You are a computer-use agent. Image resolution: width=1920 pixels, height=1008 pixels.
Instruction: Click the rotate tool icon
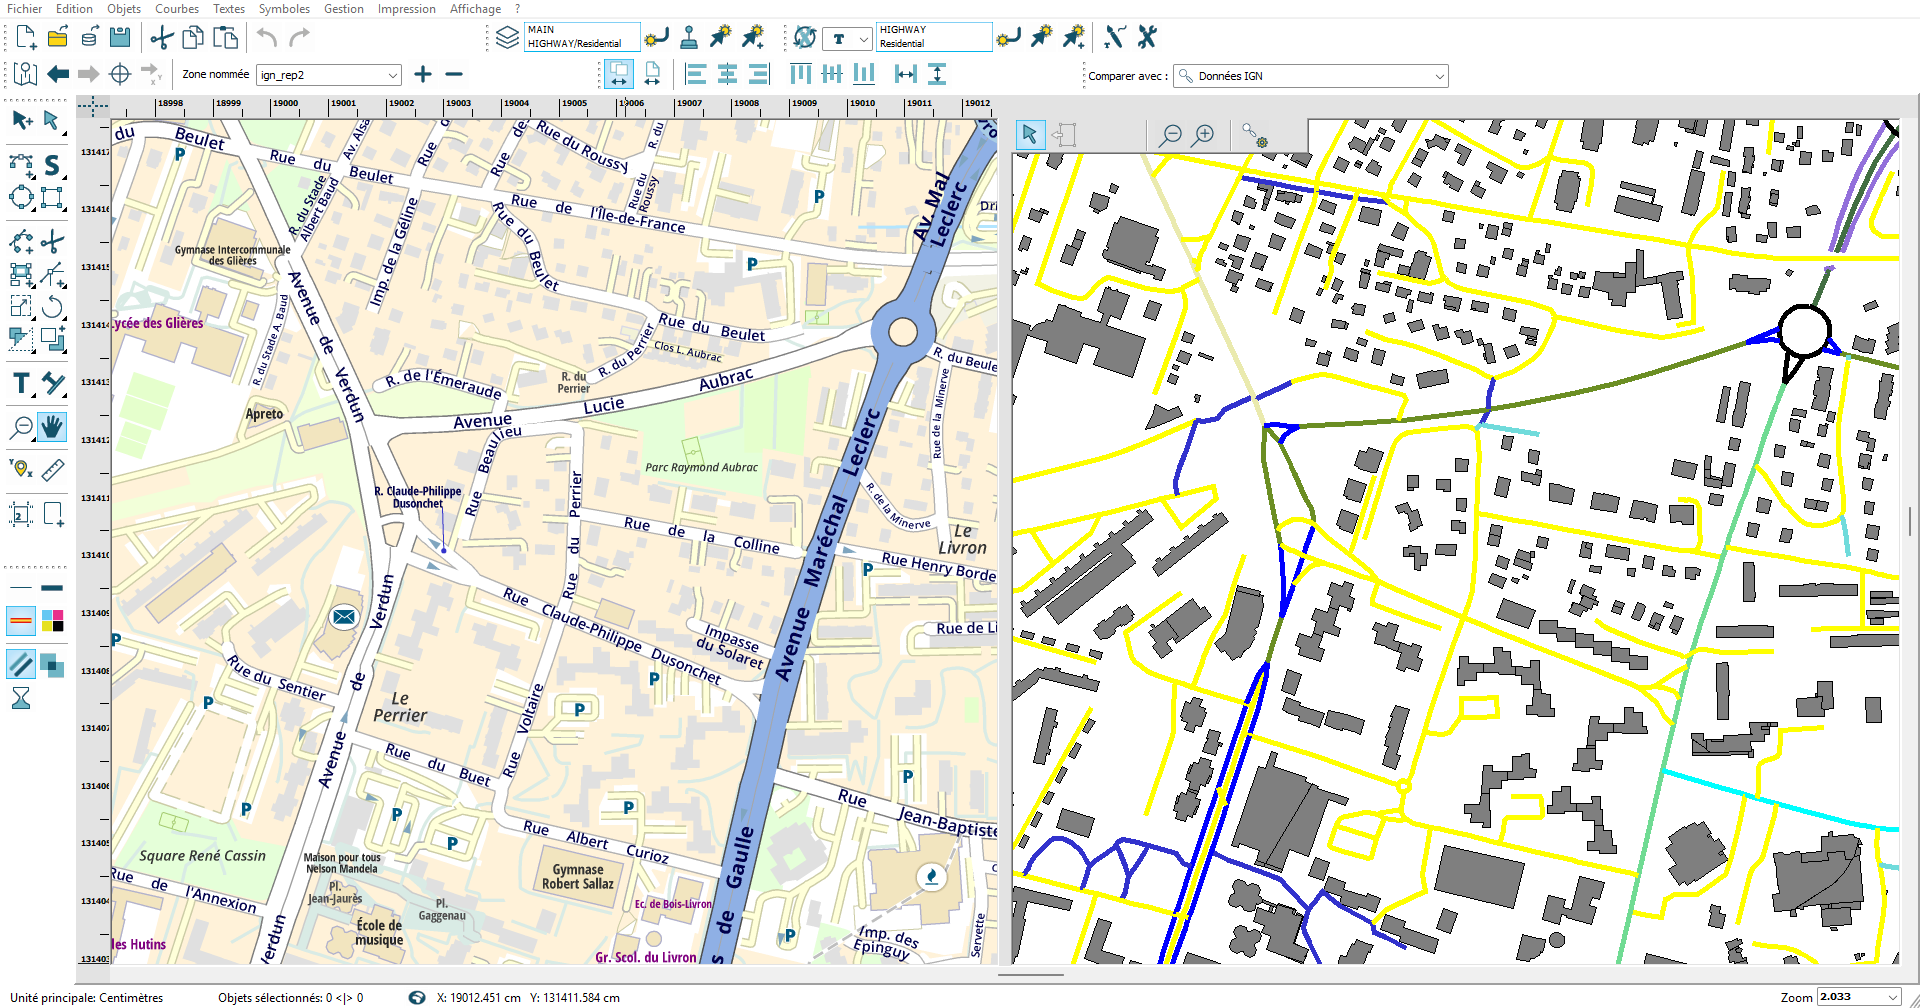[x=53, y=306]
